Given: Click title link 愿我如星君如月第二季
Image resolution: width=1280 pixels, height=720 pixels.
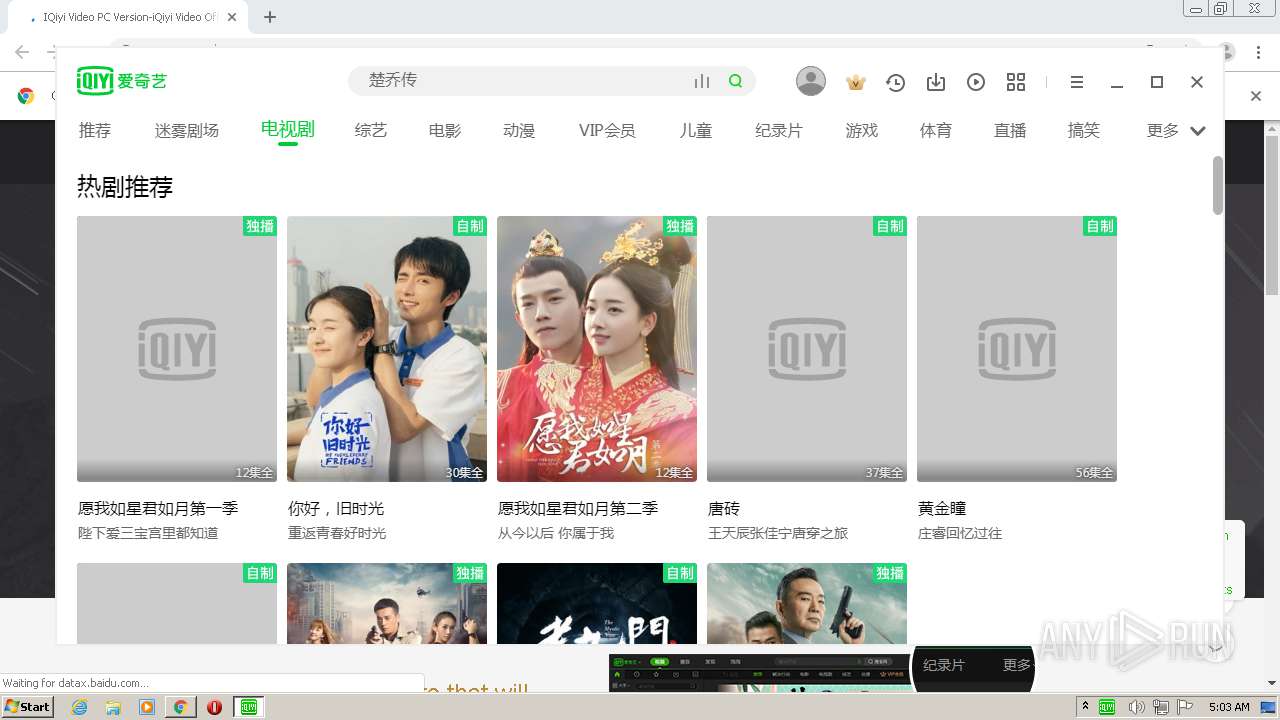Looking at the screenshot, I should 578,508.
